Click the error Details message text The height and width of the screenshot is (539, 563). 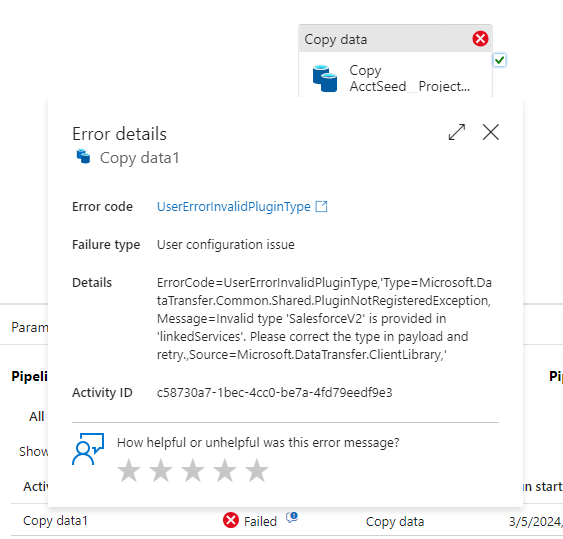tap(324, 319)
